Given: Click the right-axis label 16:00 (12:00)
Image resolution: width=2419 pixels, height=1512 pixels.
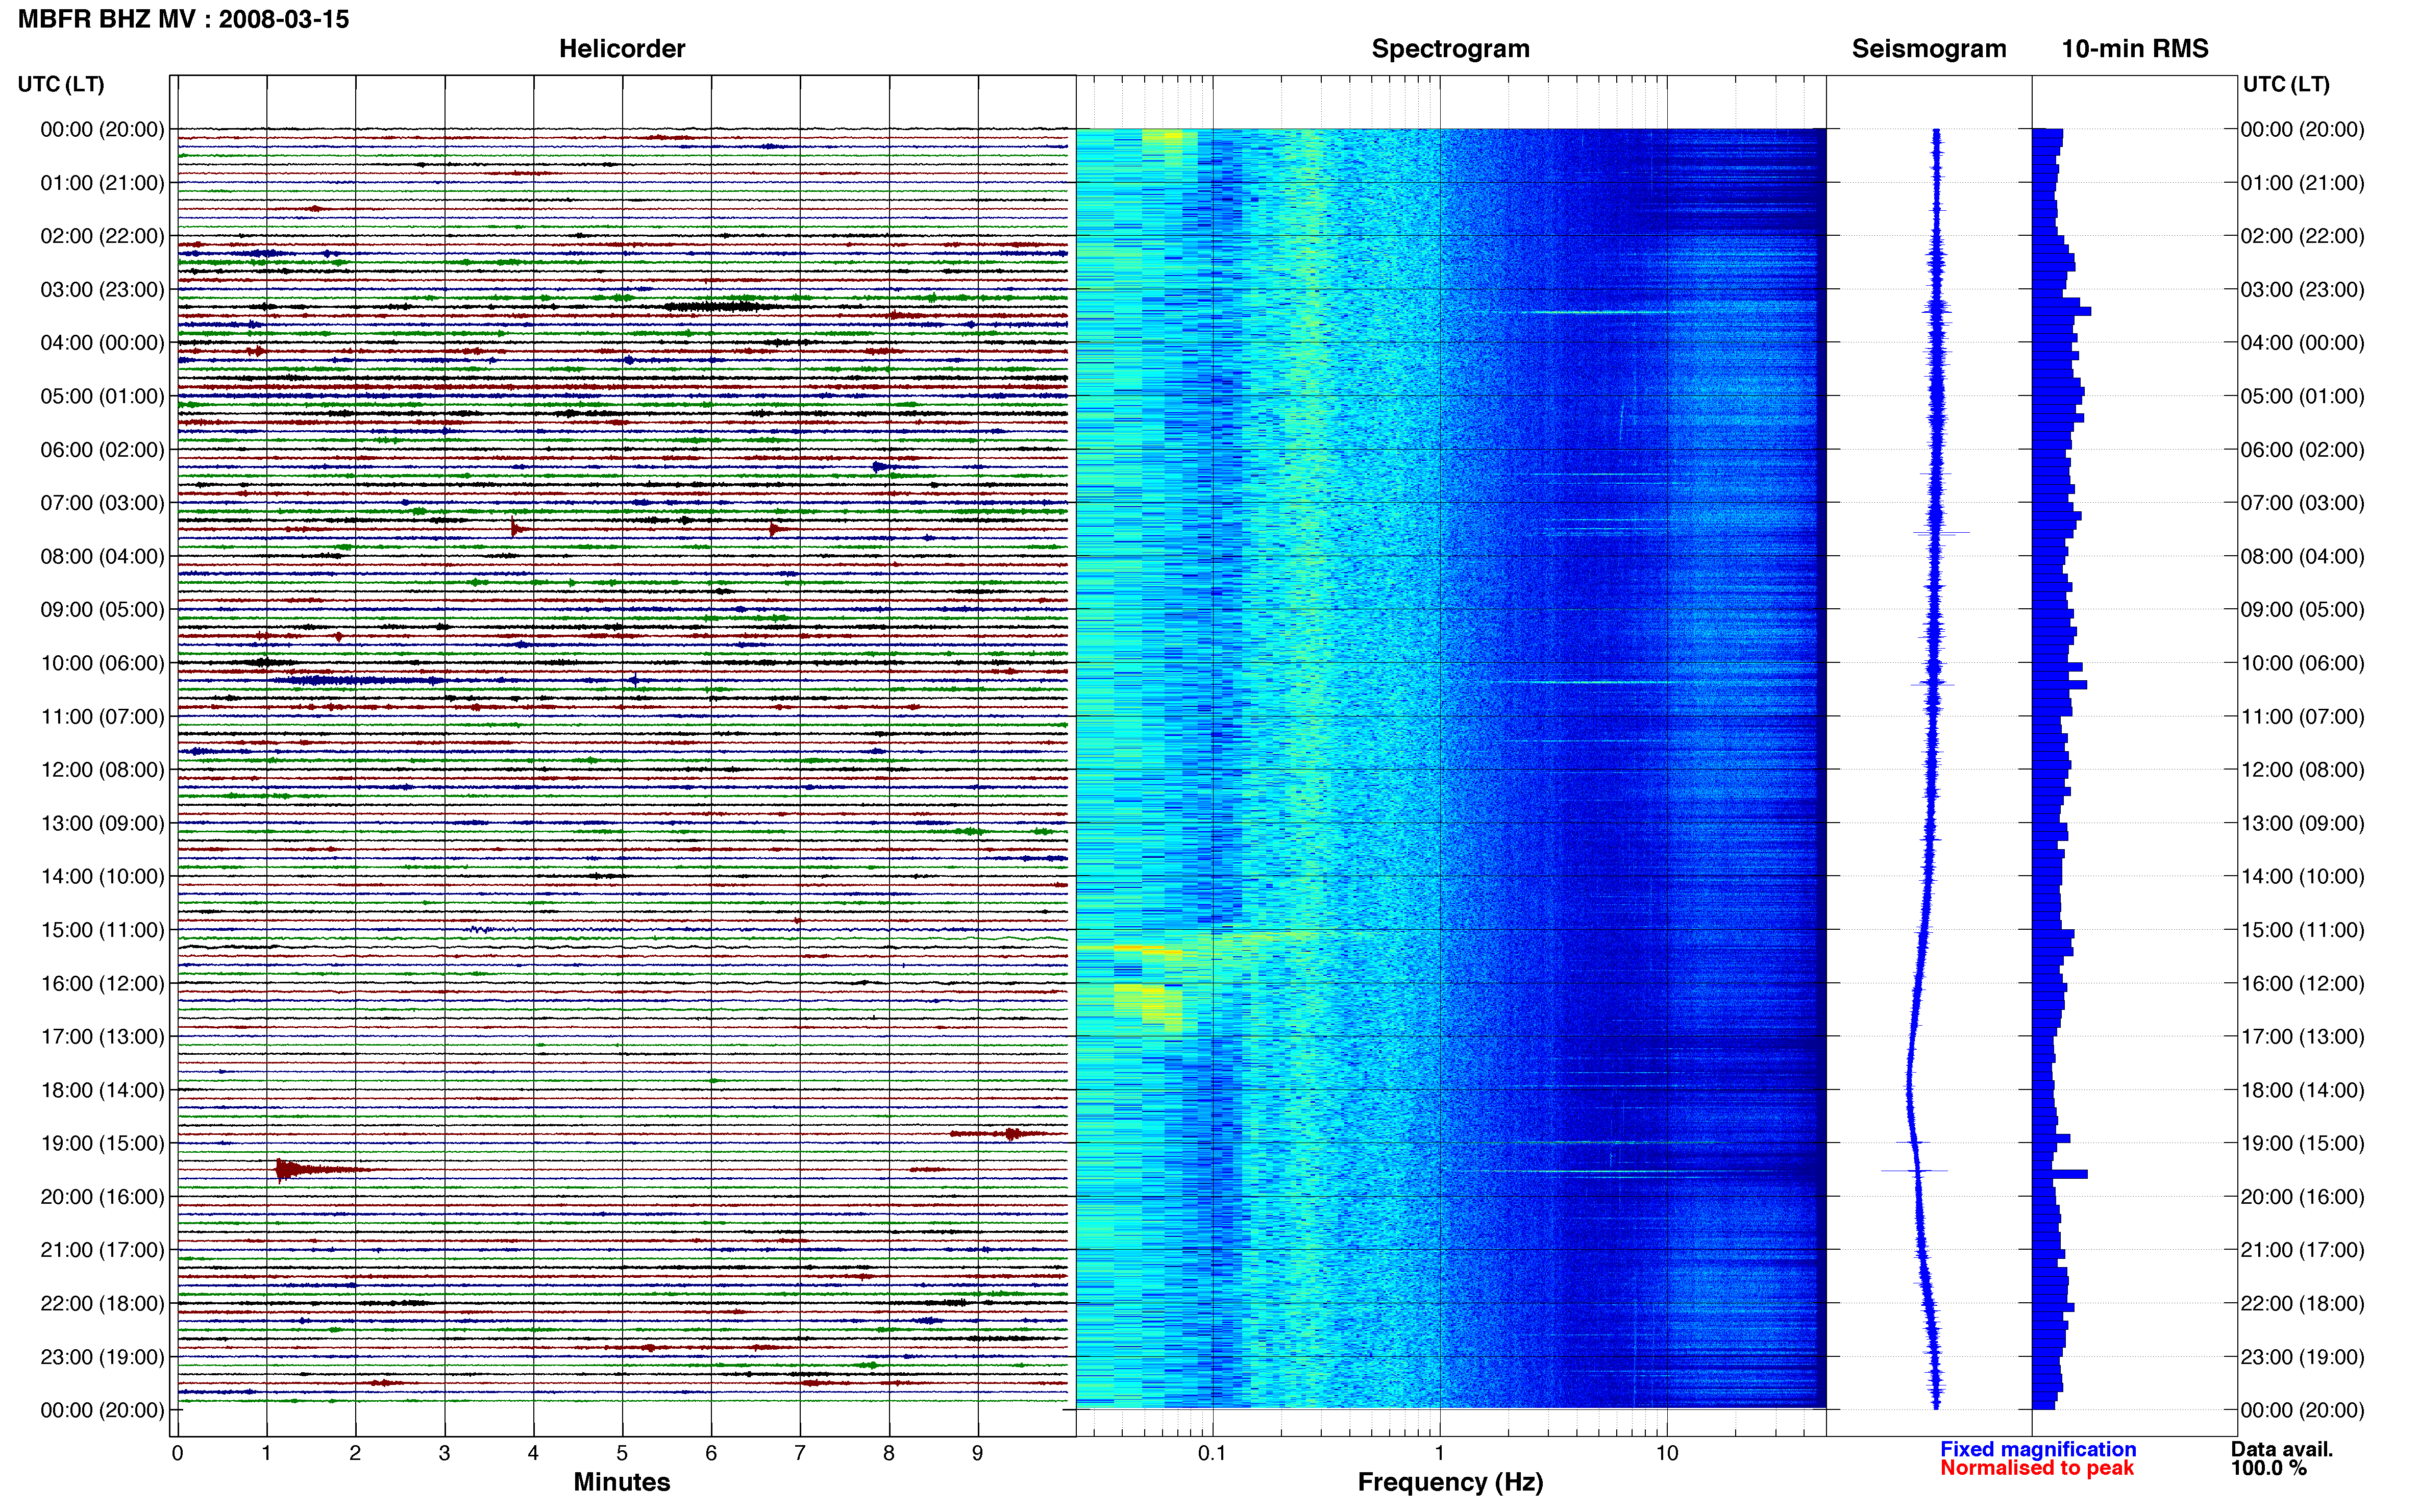Looking at the screenshot, I should coord(2302,983).
